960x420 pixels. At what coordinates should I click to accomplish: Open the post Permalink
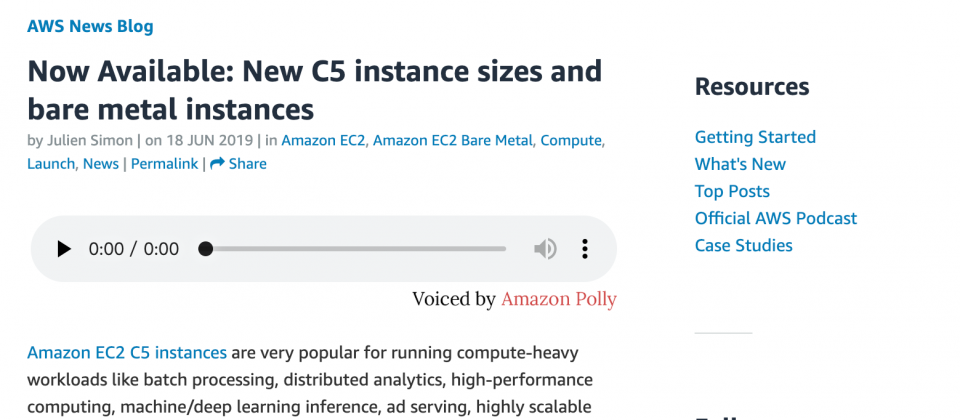164,163
